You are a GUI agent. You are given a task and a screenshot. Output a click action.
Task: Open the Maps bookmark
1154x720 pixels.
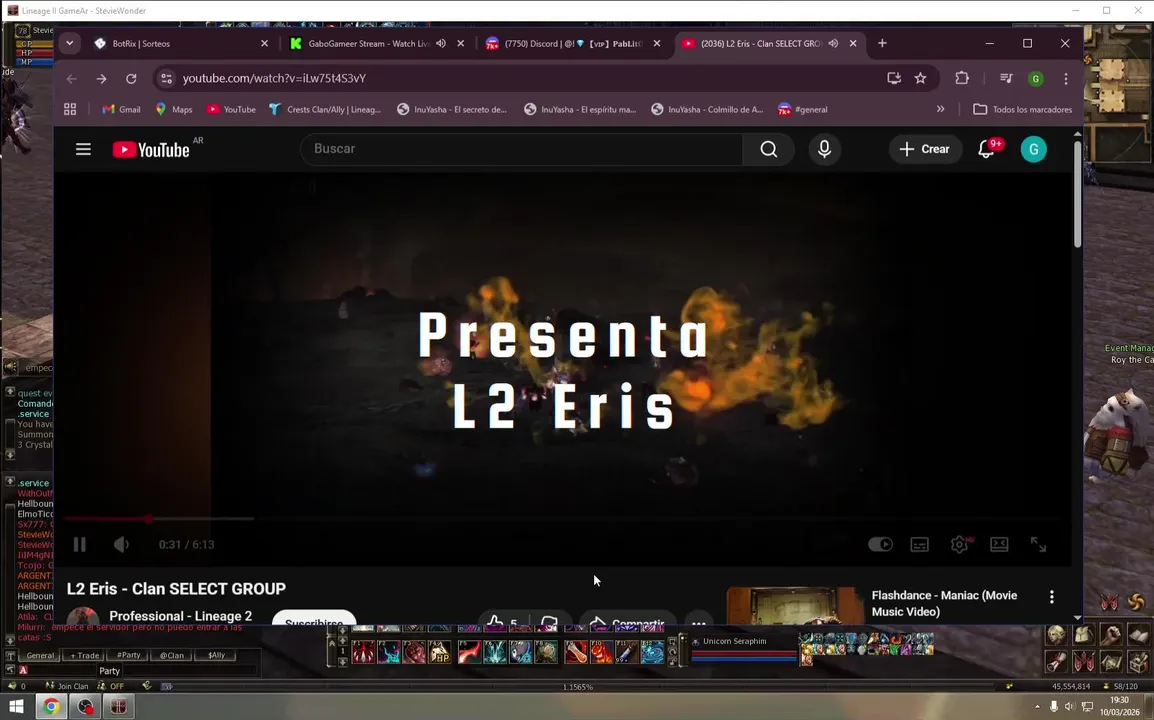(x=174, y=109)
